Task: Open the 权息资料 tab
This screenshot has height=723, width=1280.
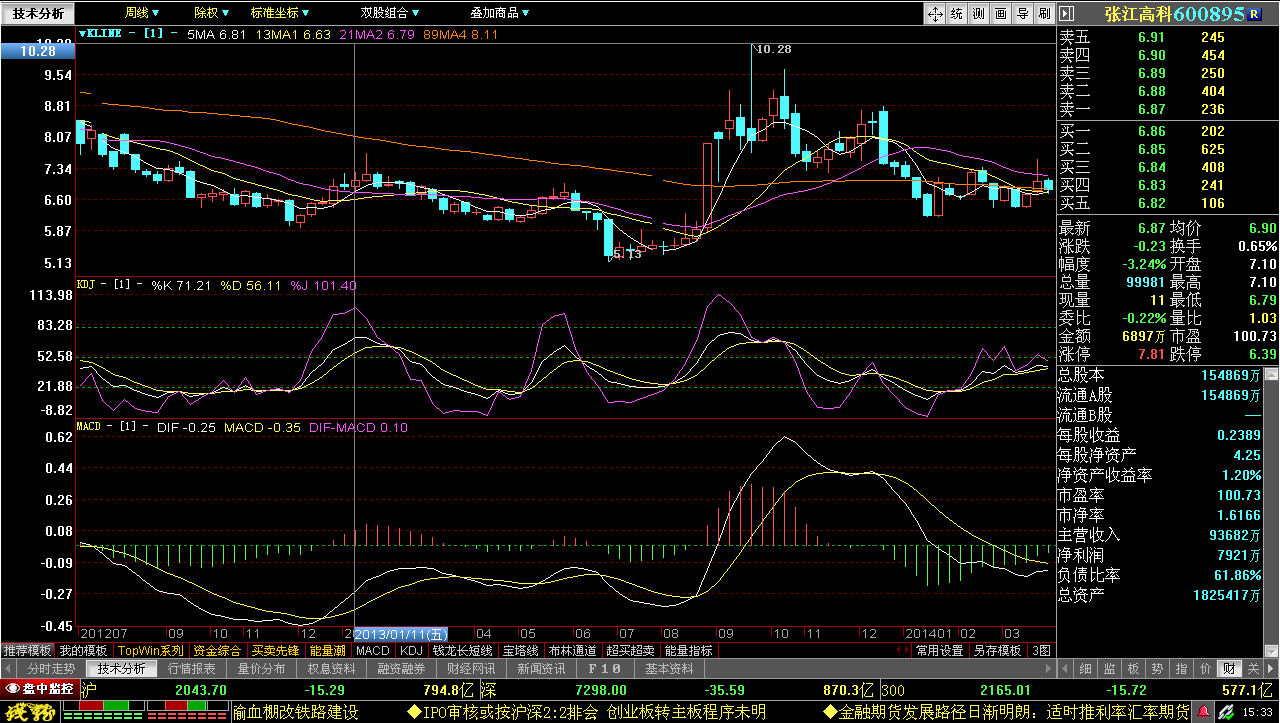Action: pyautogui.click(x=331, y=669)
